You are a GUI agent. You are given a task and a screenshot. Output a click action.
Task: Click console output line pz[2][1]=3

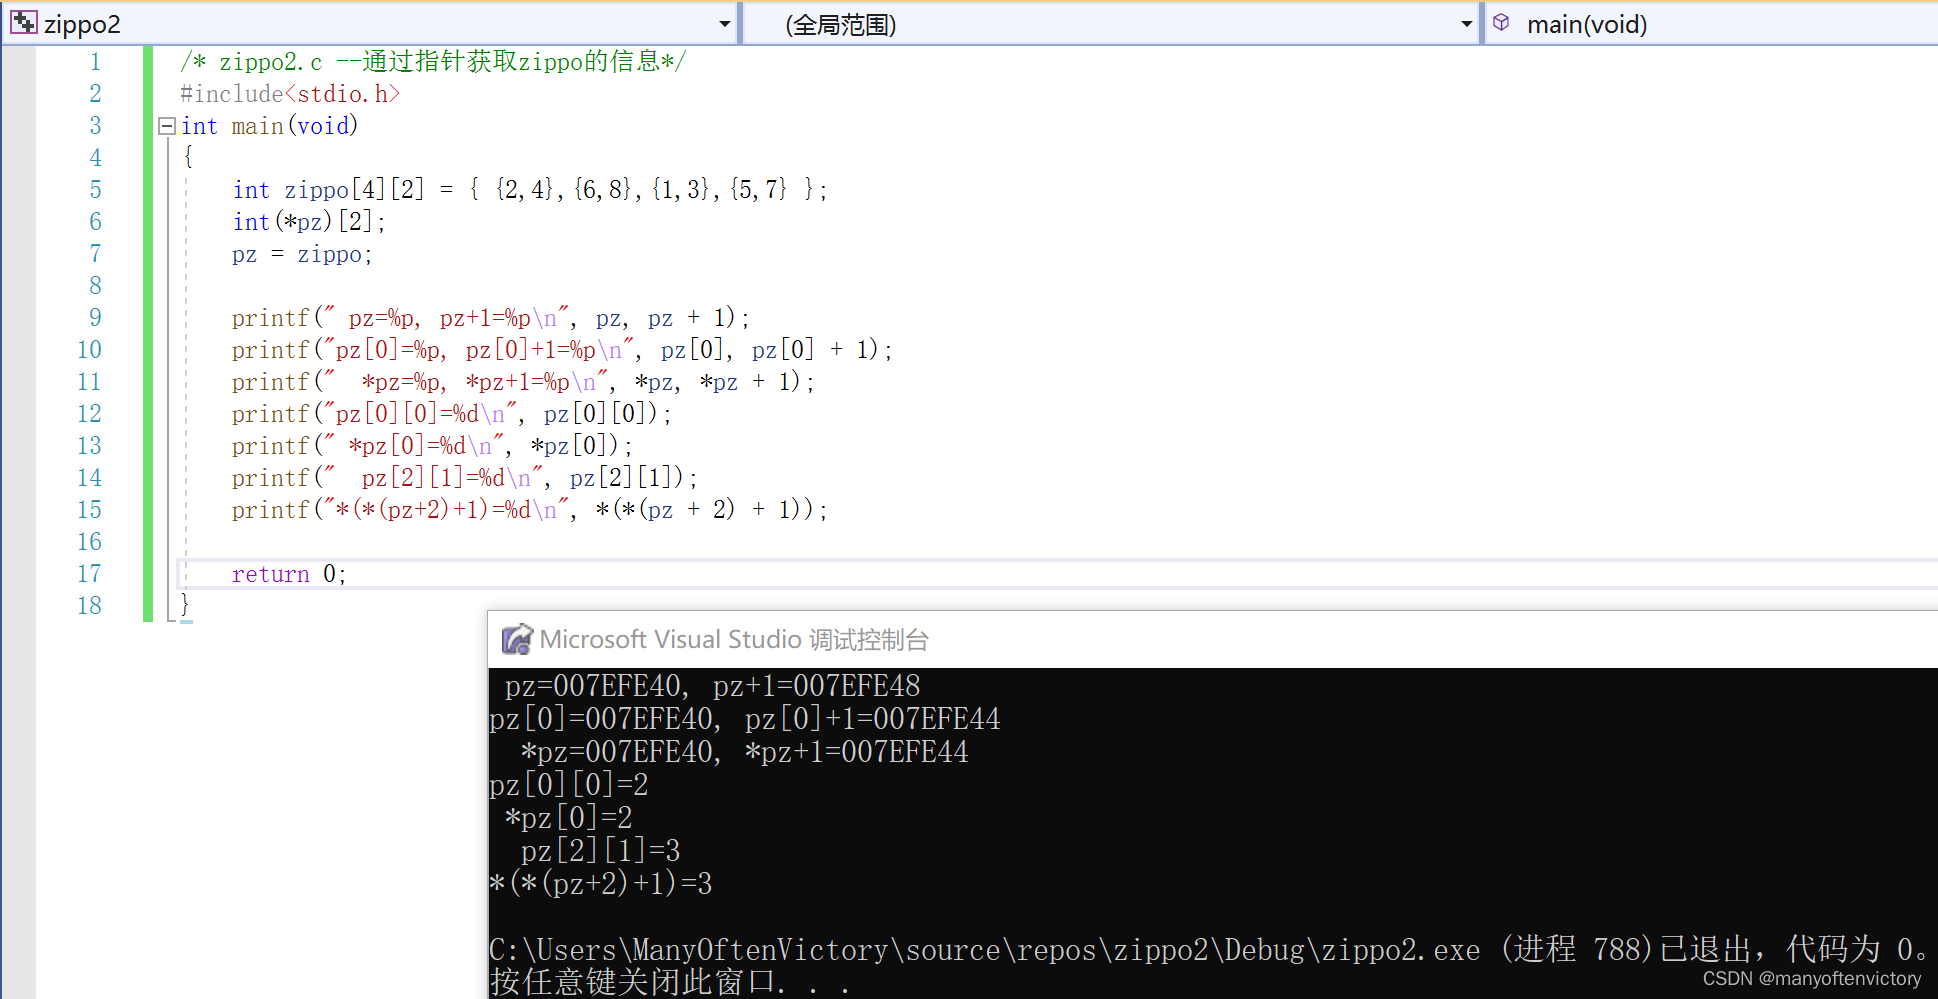point(600,851)
